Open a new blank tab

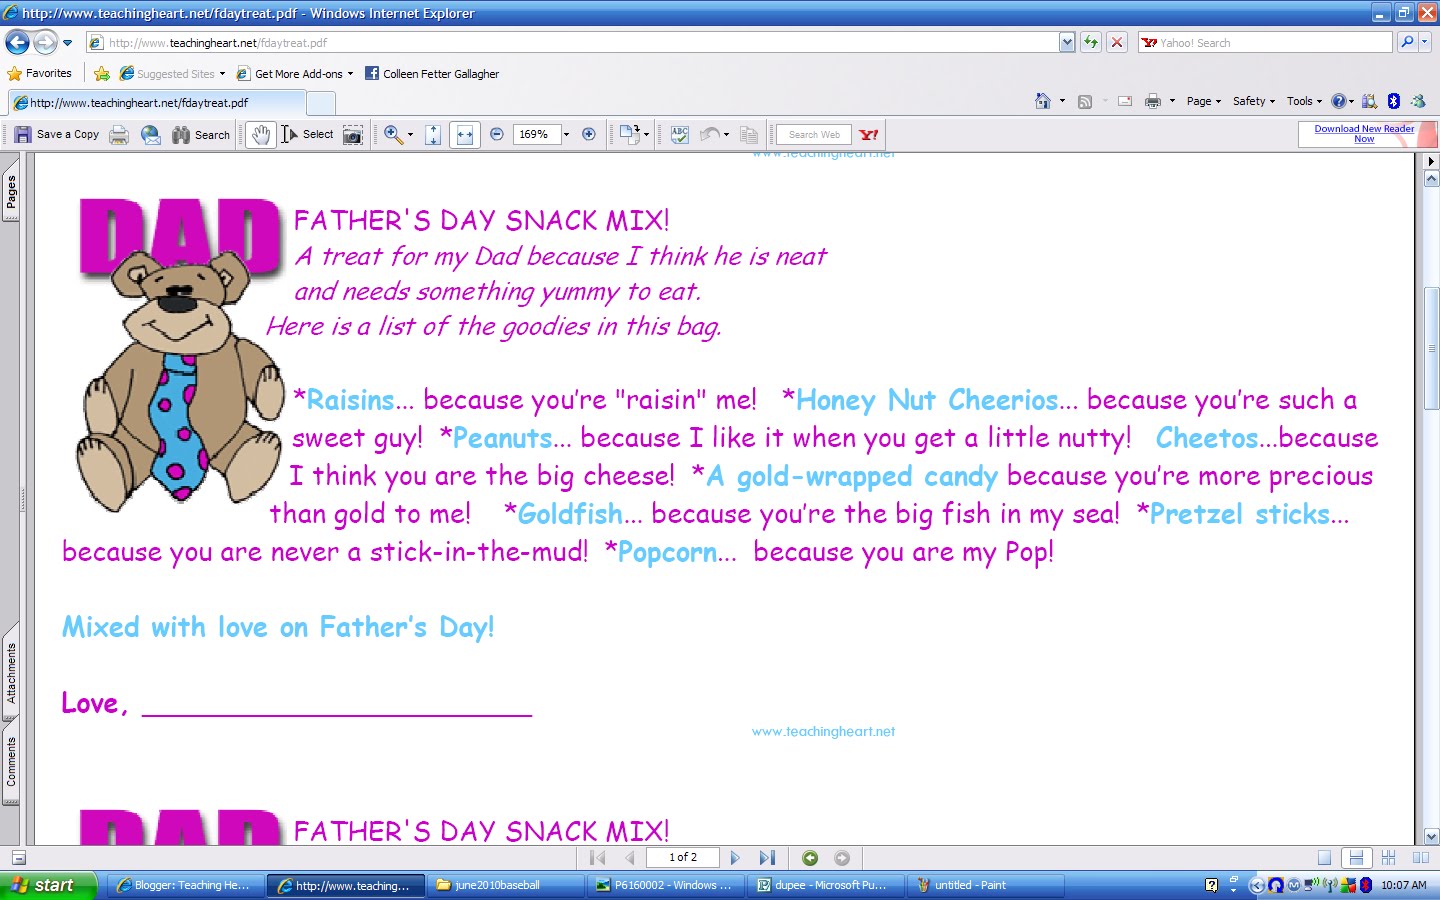pos(321,104)
